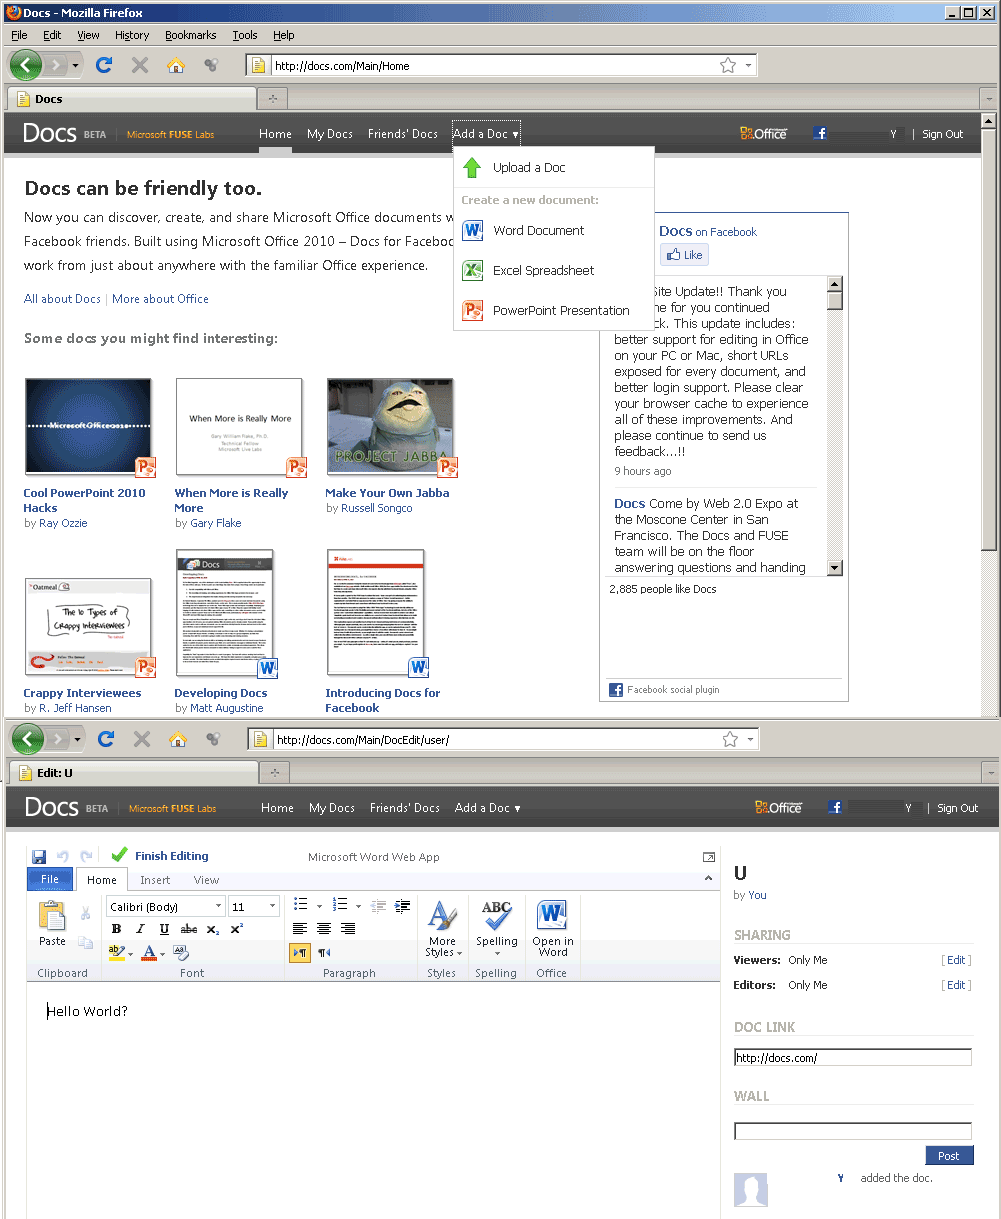The height and width of the screenshot is (1219, 1001).
Task: Switch to the Insert ribbon tab
Action: point(155,880)
